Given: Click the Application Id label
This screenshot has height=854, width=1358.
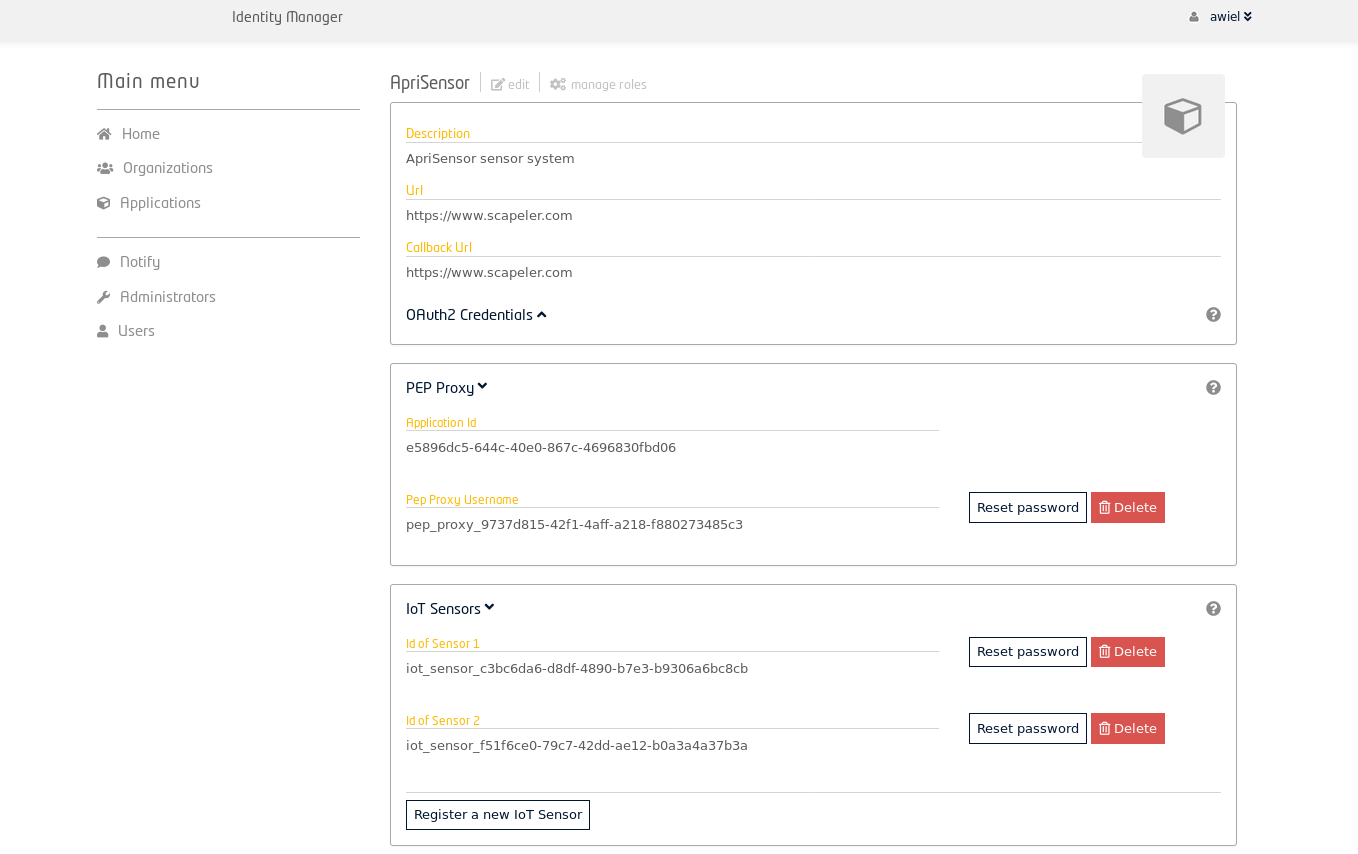Looking at the screenshot, I should 441,423.
